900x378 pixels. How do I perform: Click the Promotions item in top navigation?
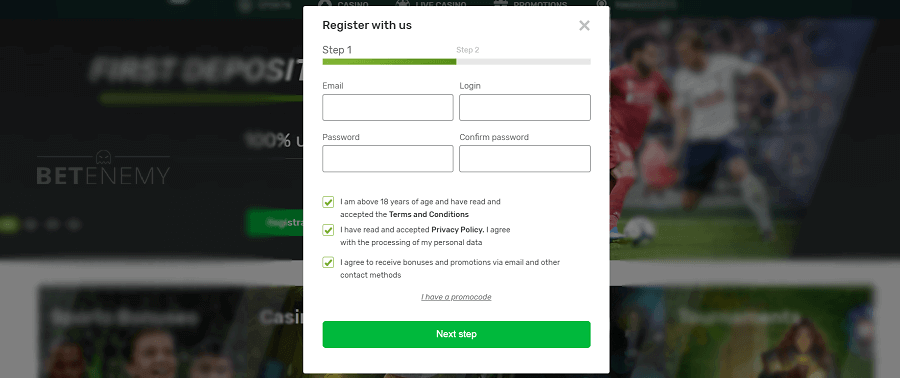click(x=531, y=5)
